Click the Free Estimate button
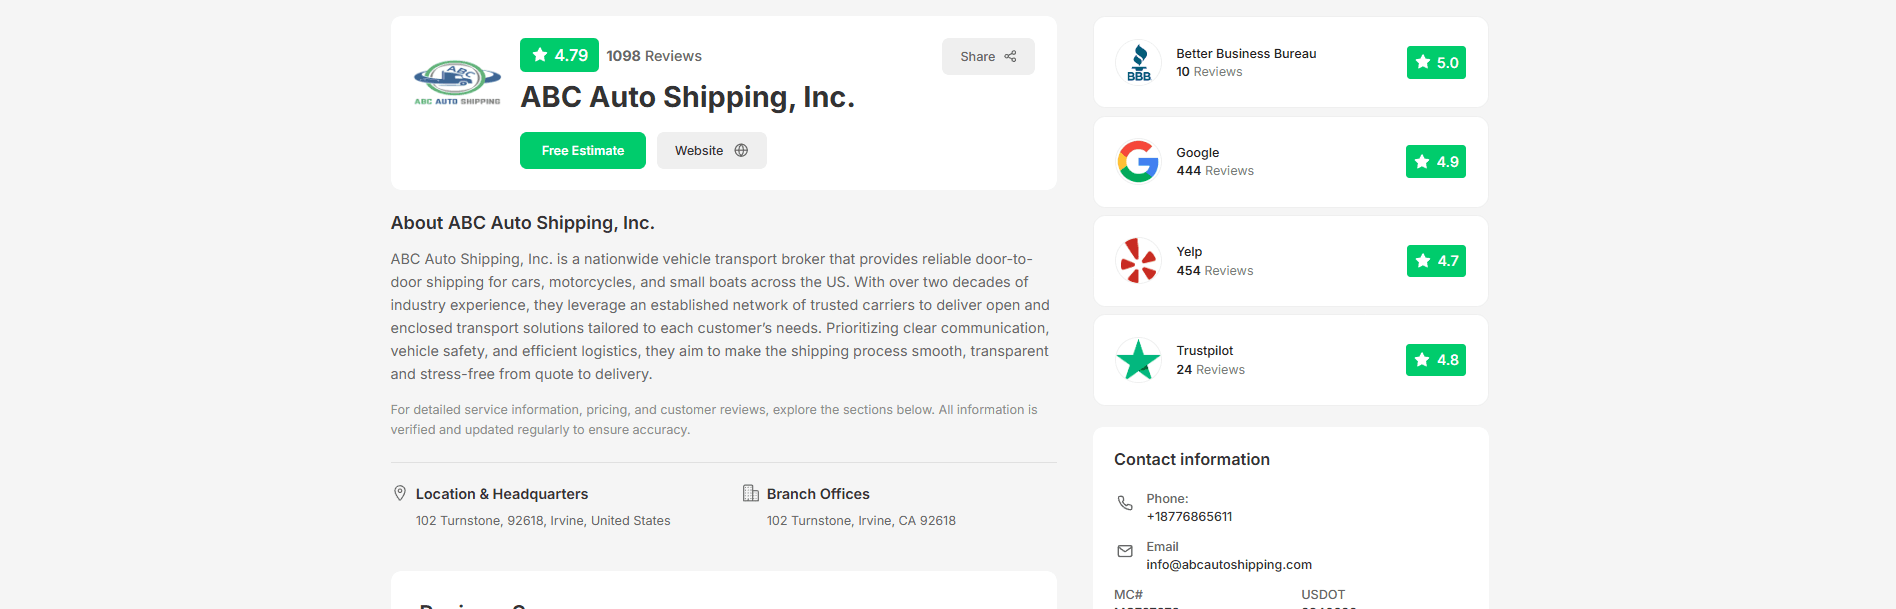The width and height of the screenshot is (1896, 609). tap(583, 150)
